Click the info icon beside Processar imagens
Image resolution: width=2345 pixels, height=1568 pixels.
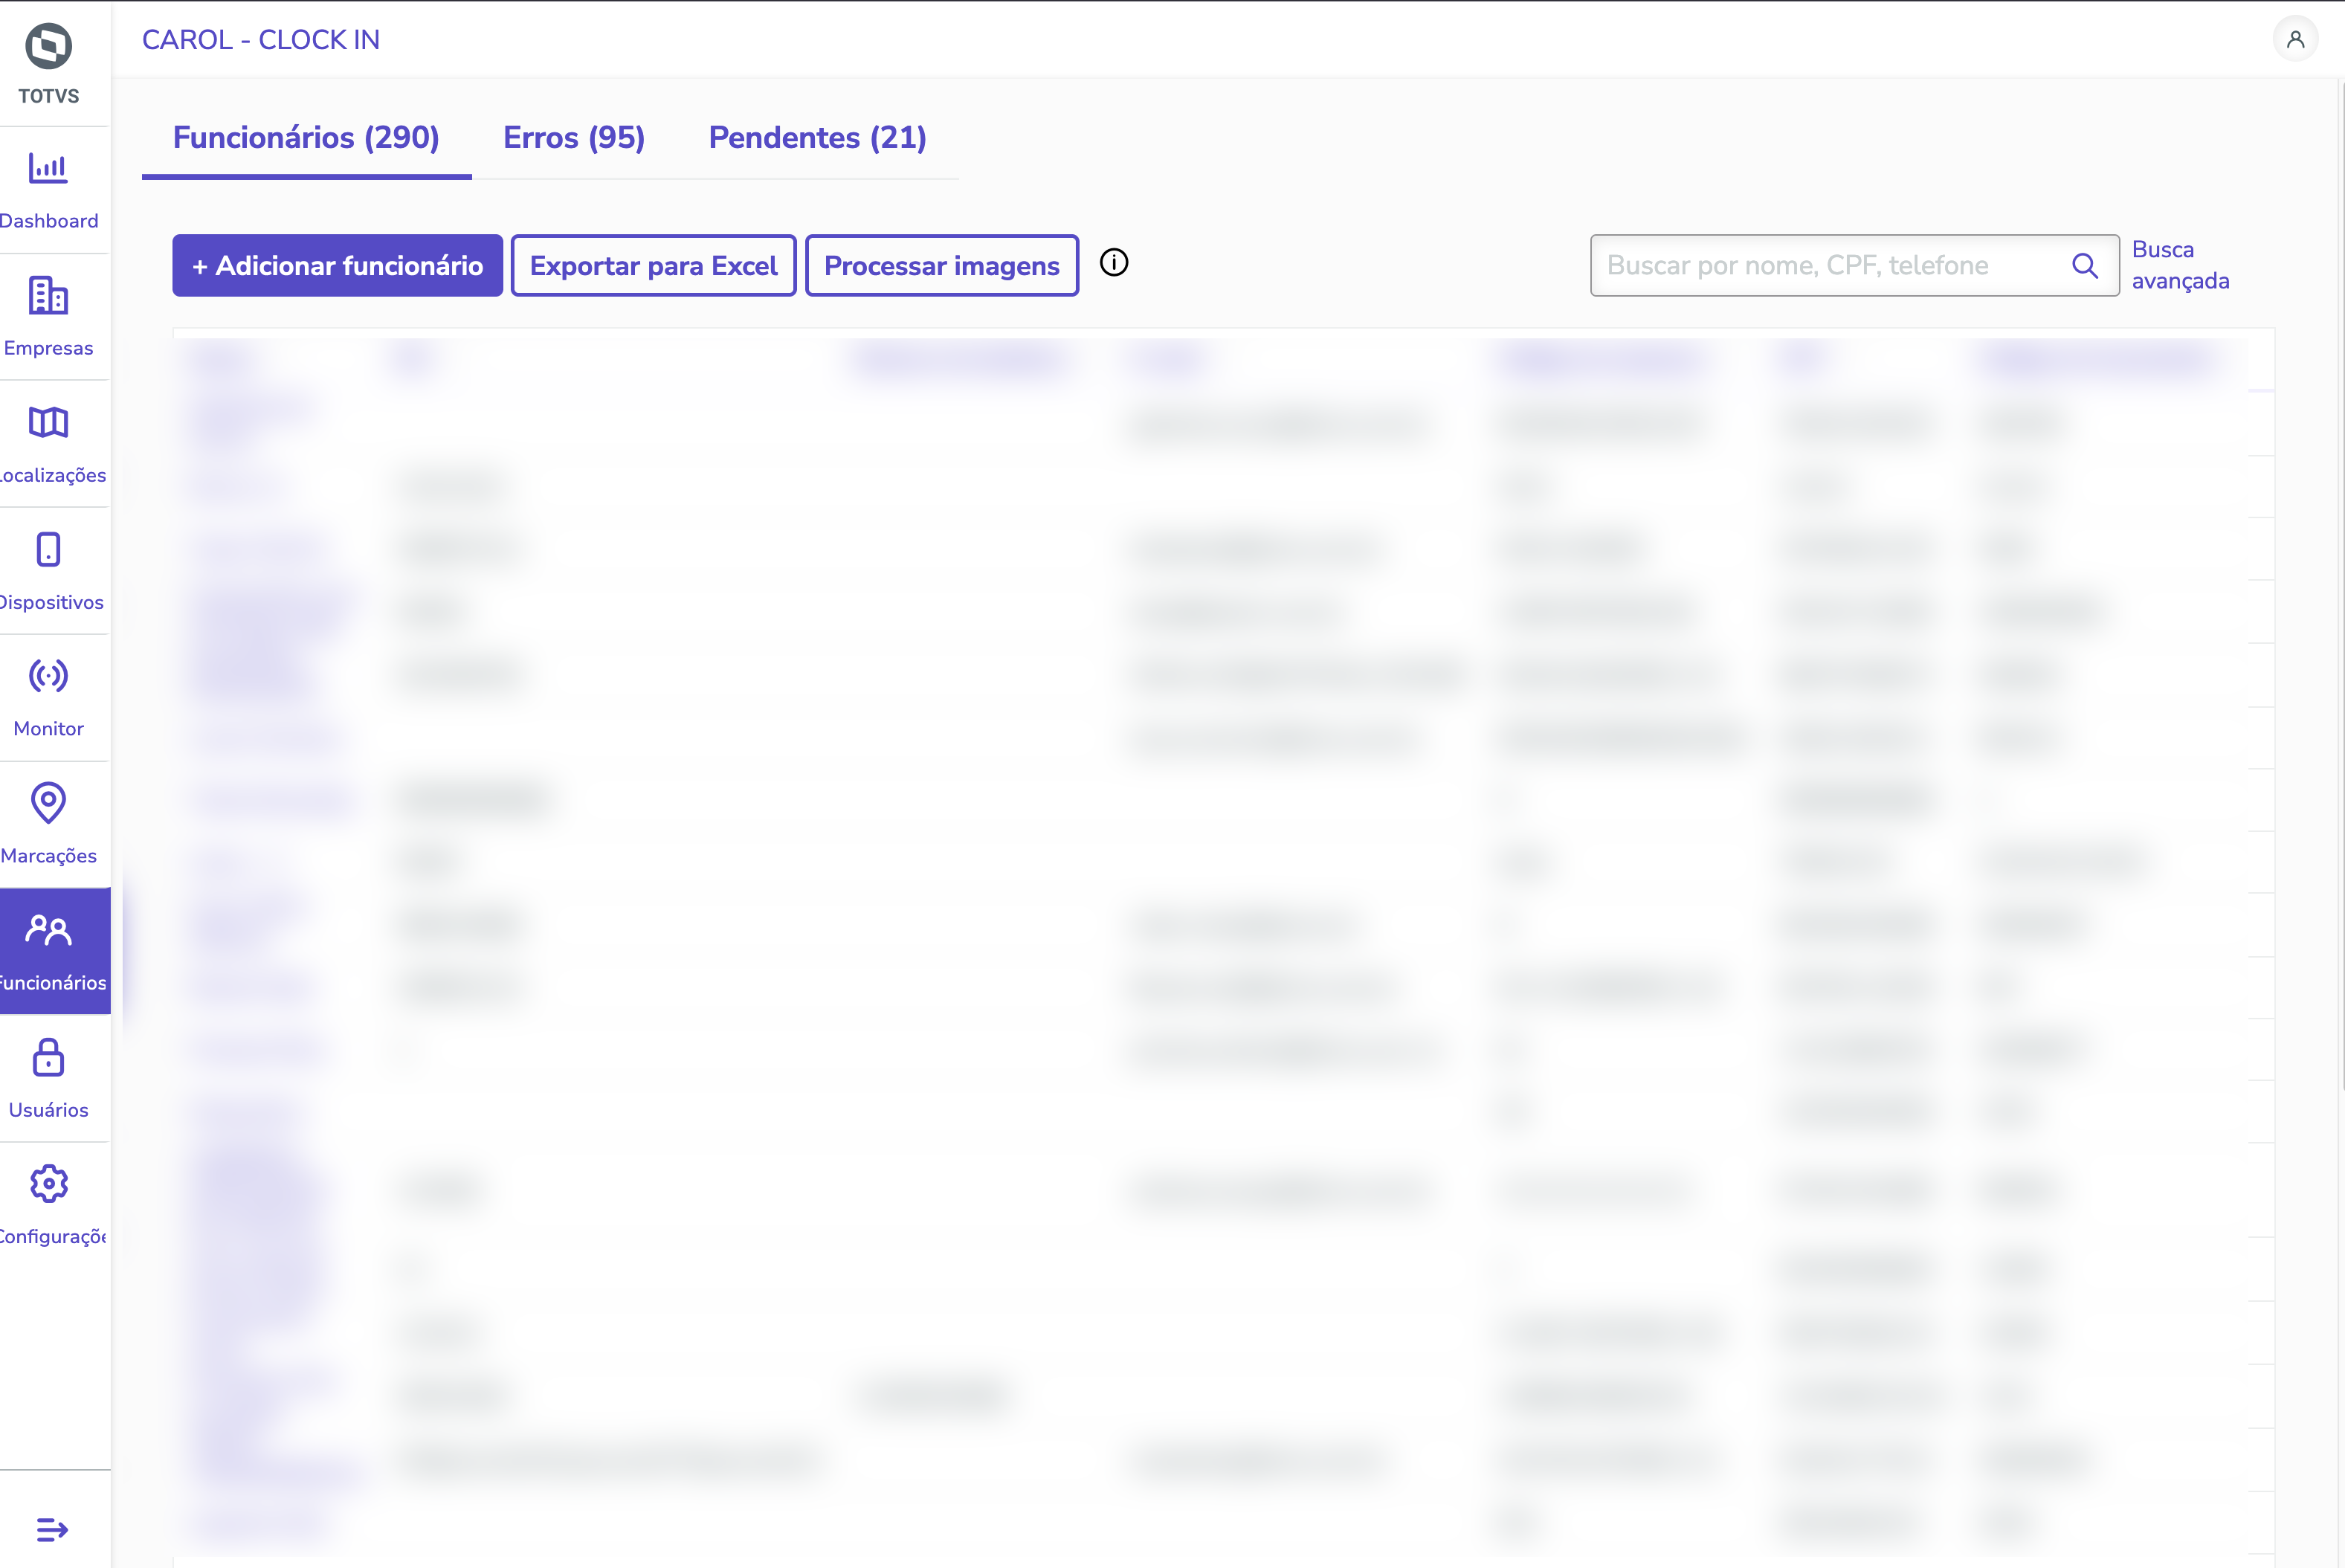click(1114, 263)
